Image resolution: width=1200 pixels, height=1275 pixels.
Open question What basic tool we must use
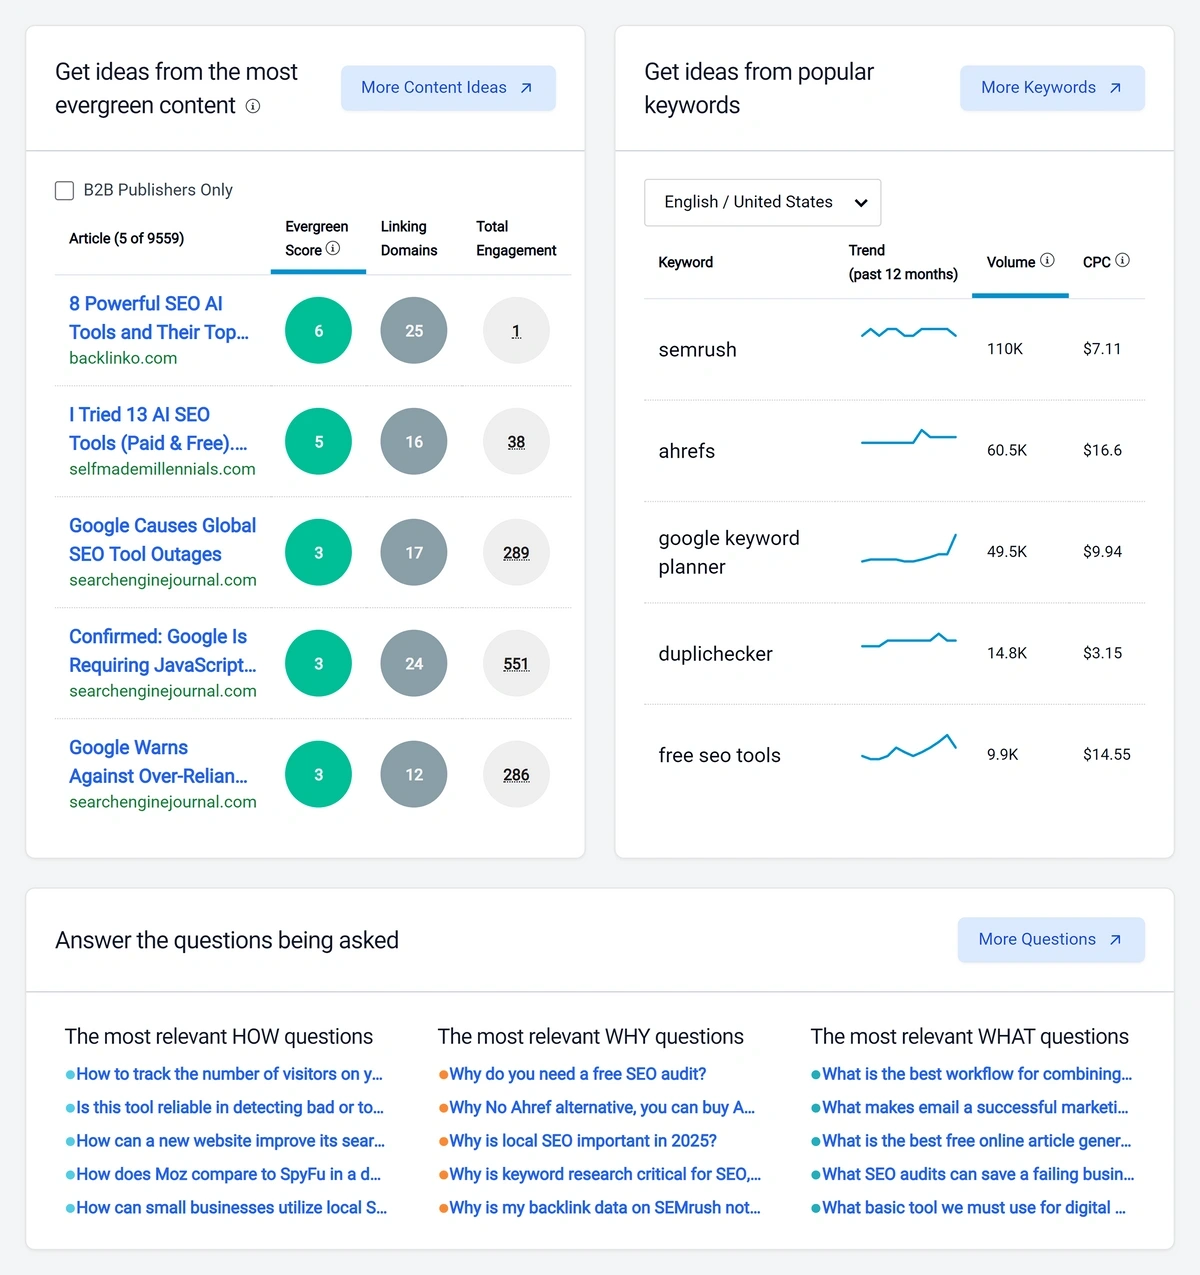[974, 1208]
